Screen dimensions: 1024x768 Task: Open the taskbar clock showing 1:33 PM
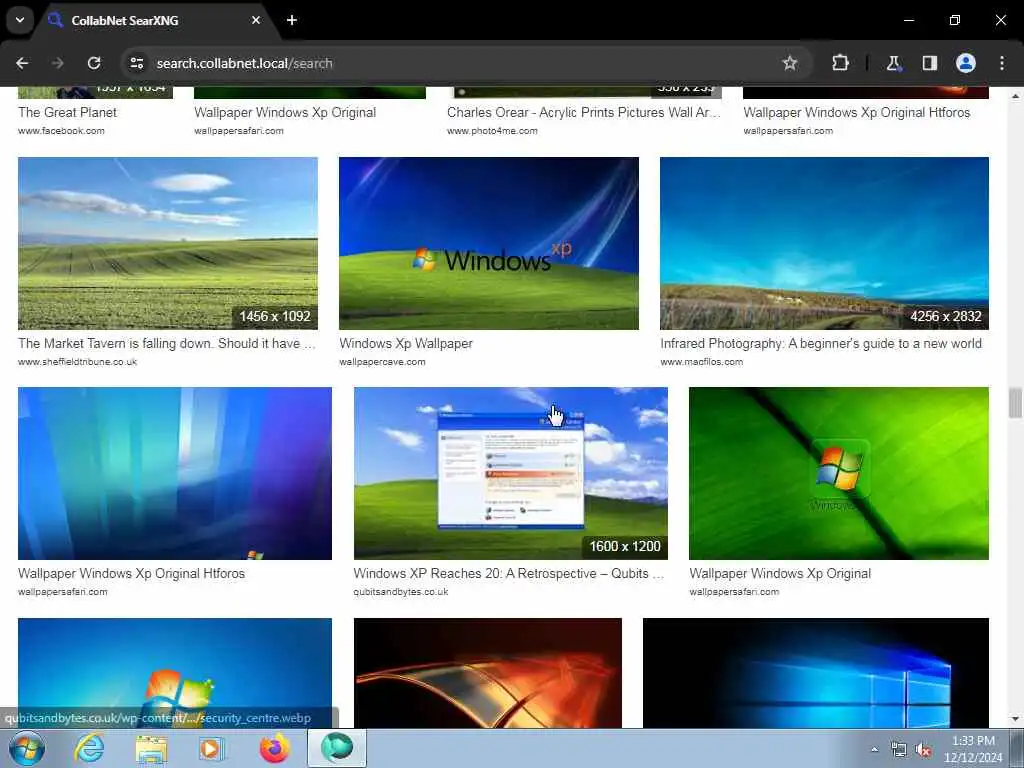(973, 749)
